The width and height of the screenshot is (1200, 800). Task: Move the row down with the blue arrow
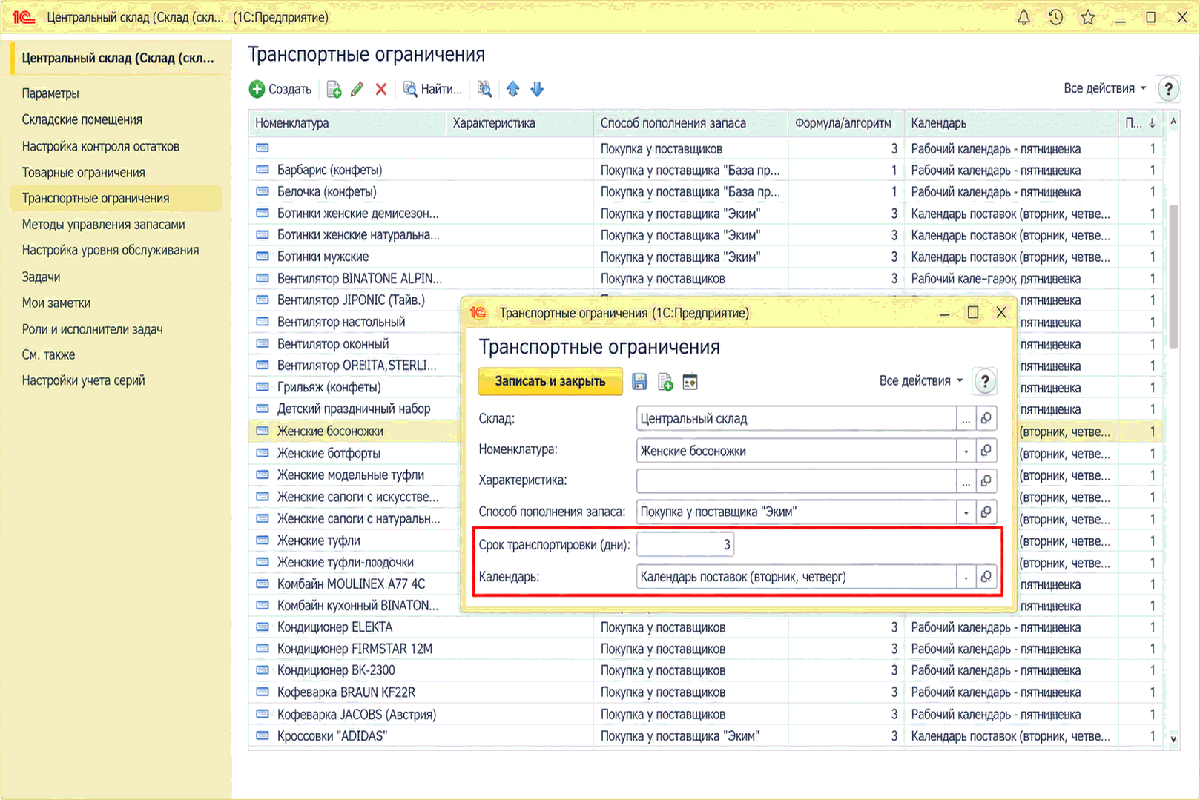point(537,89)
